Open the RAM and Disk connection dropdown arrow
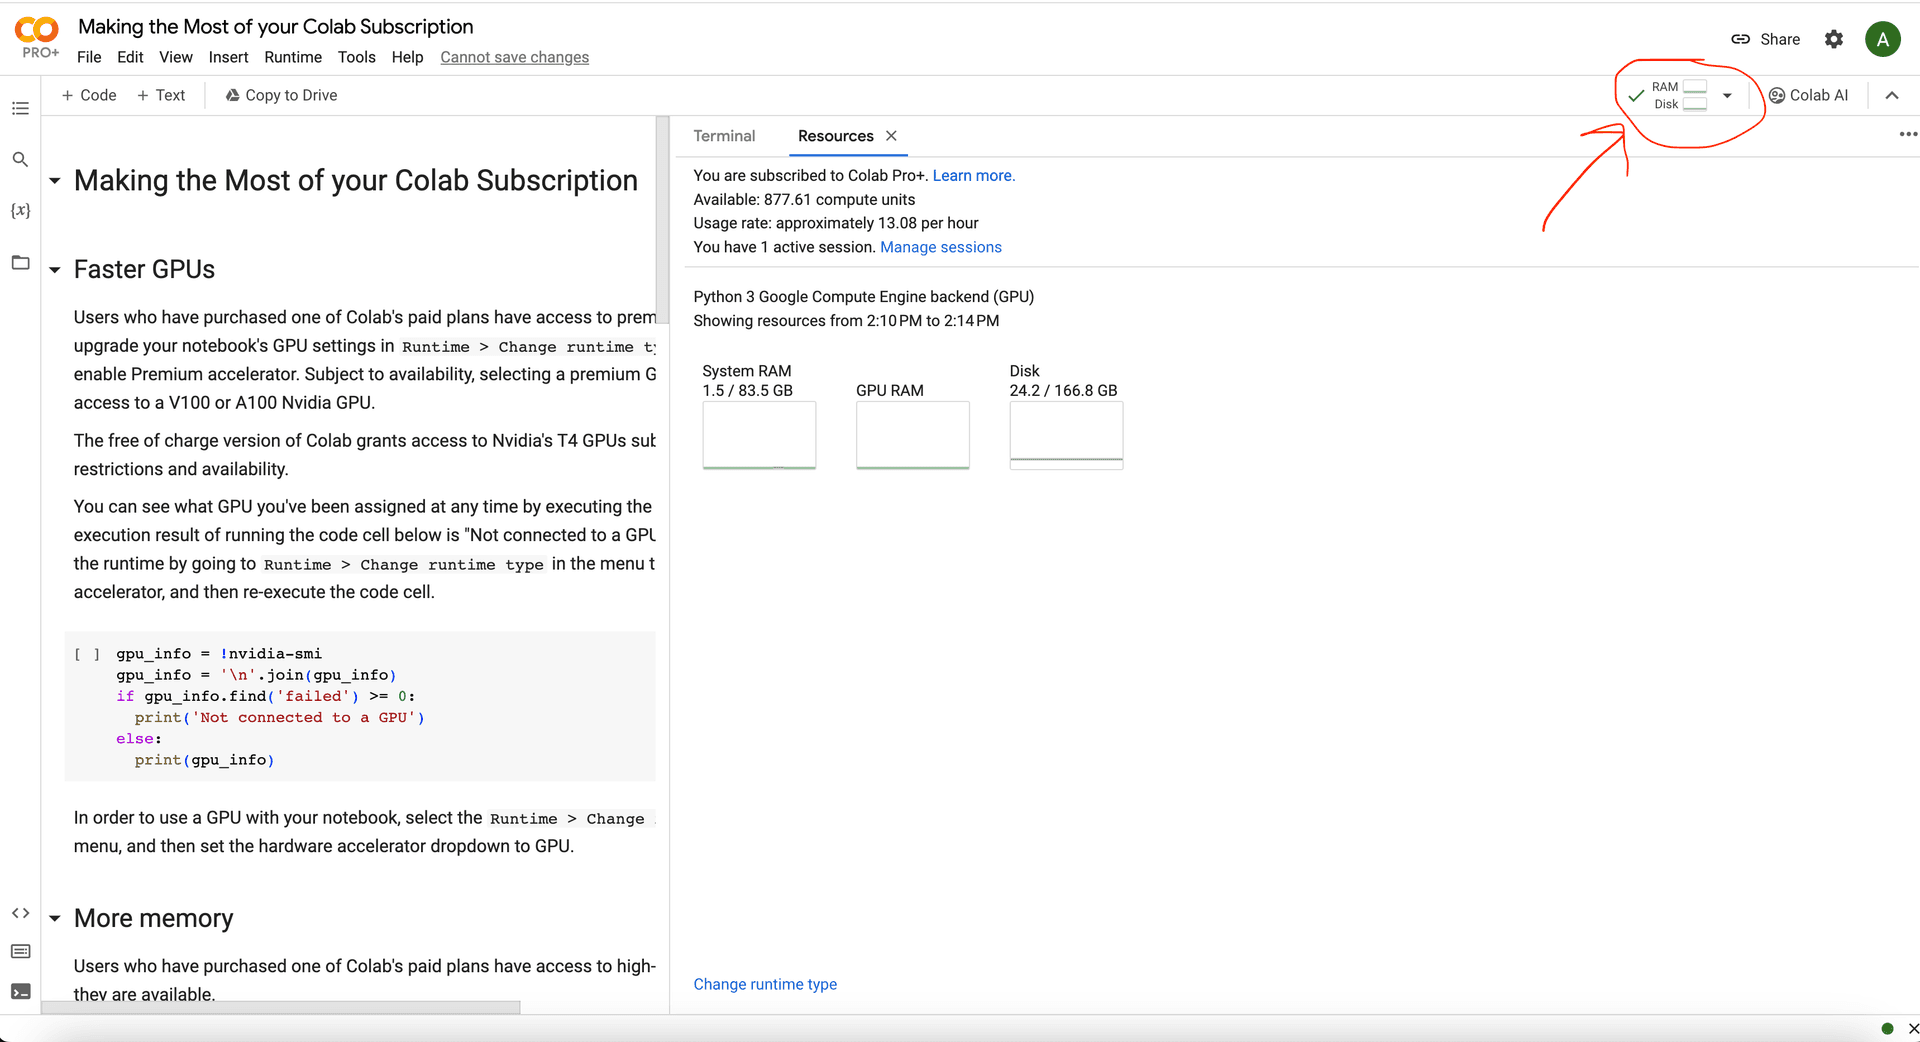This screenshot has width=1920, height=1042. (x=1727, y=96)
